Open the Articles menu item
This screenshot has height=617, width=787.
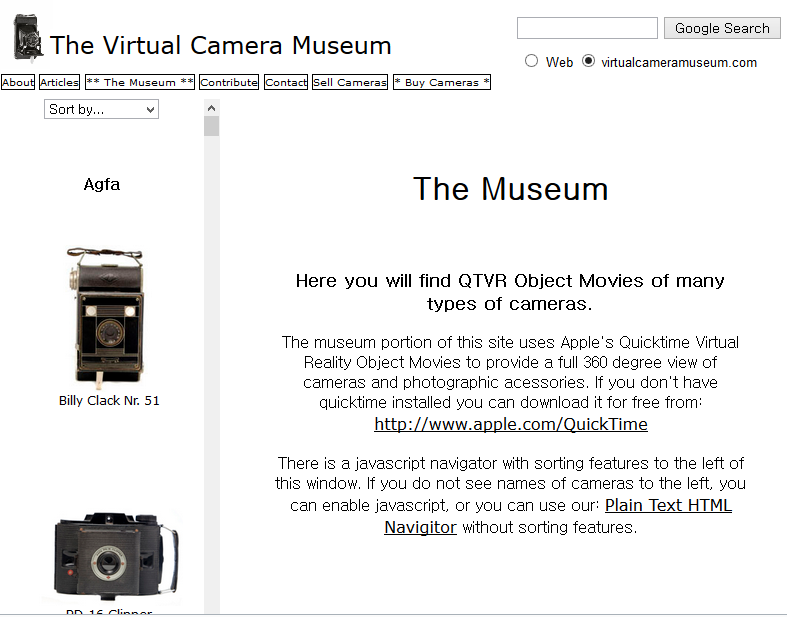pos(60,82)
